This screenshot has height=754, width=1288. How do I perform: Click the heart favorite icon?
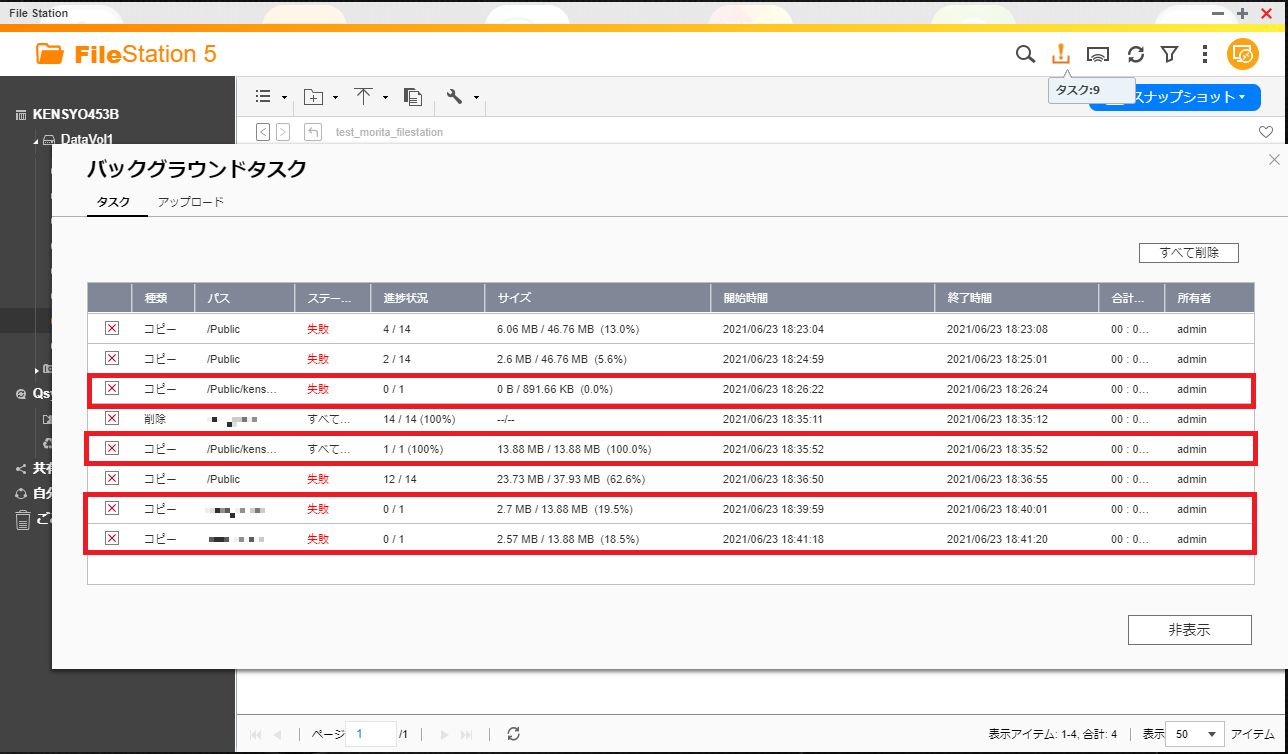point(1265,132)
